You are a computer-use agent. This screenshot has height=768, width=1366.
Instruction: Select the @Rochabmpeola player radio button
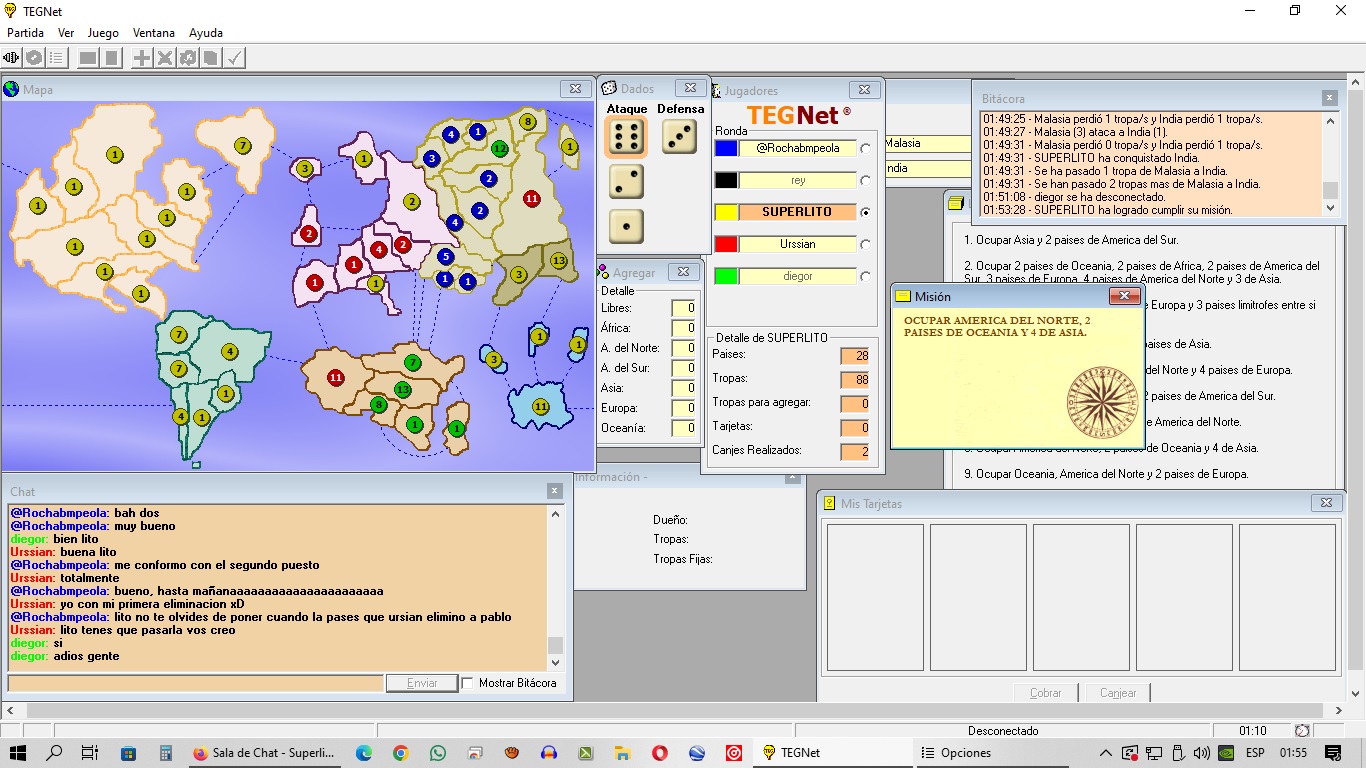click(865, 148)
